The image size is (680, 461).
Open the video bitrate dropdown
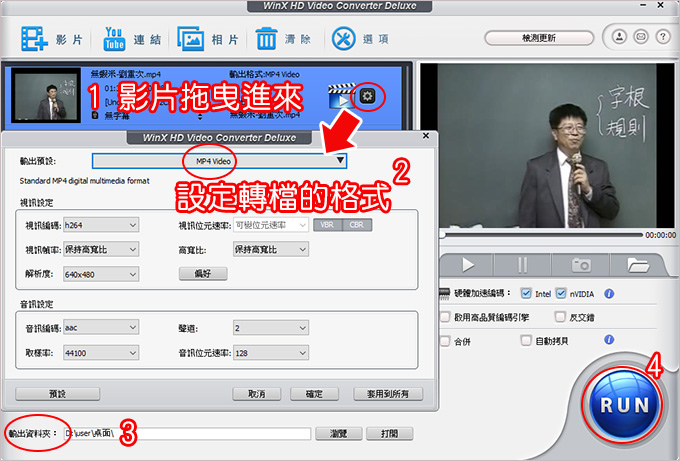[x=271, y=225]
